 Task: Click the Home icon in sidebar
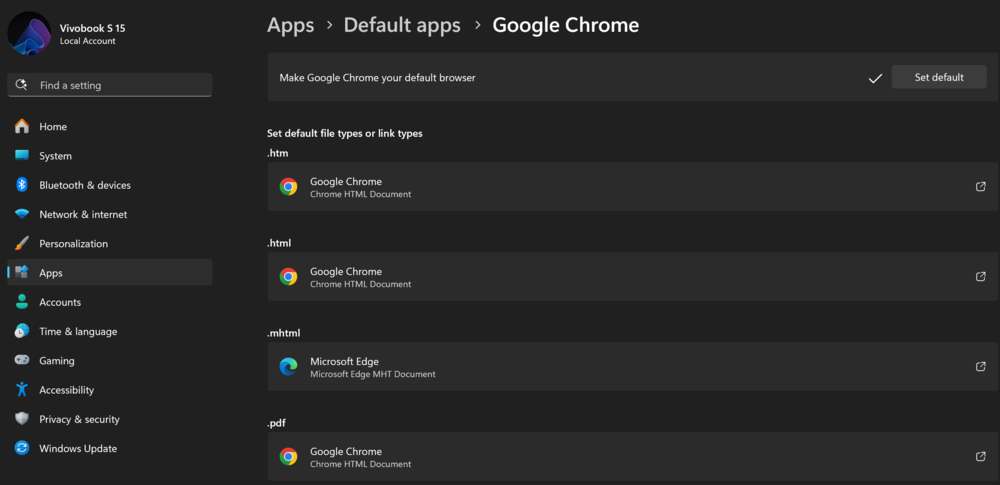(22, 126)
